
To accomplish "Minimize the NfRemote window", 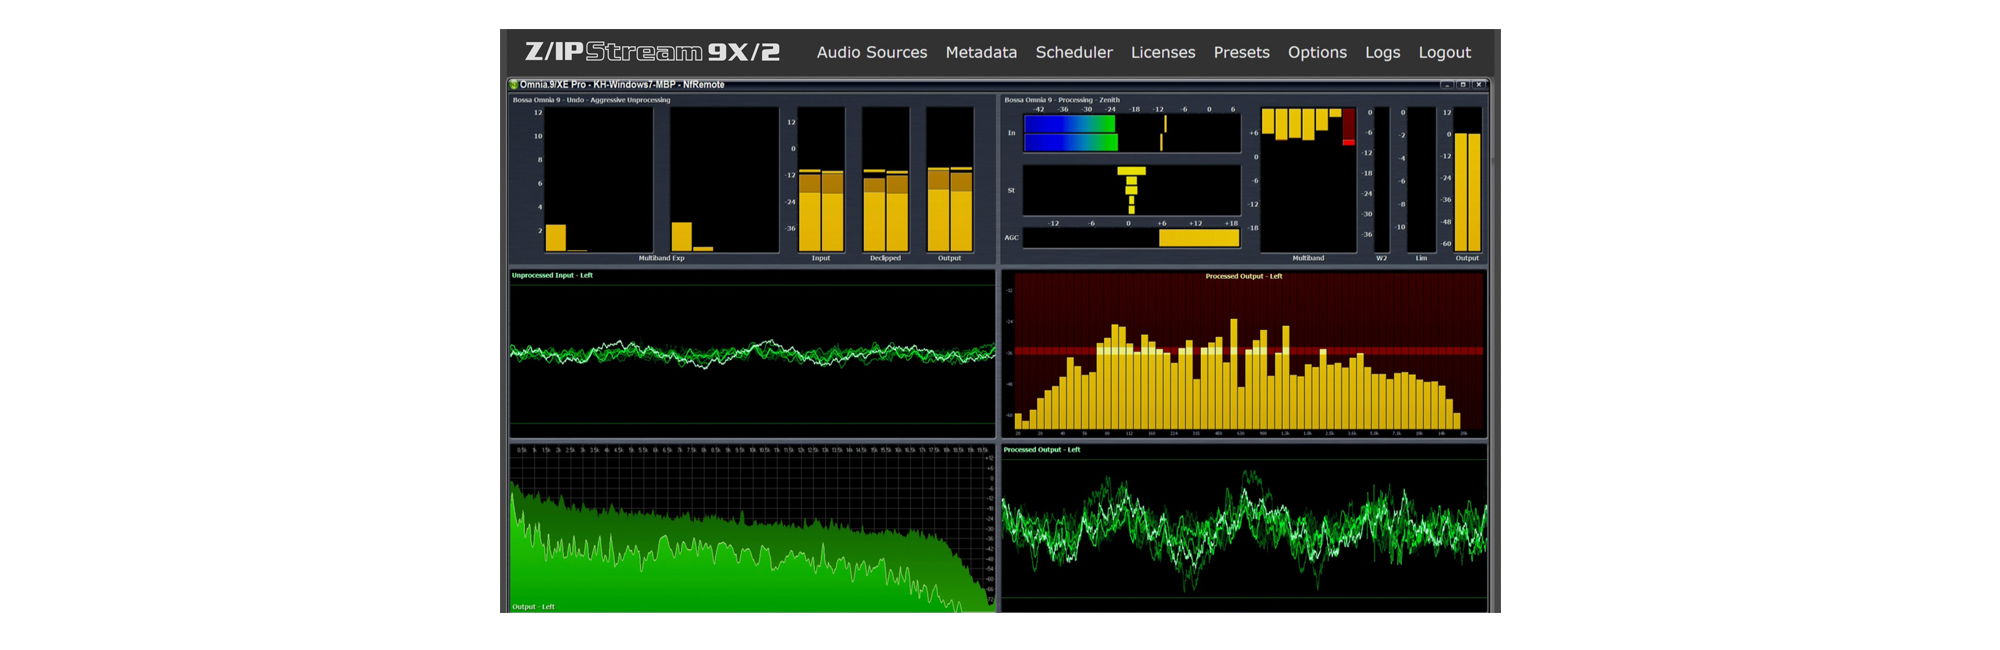I will 1446,85.
